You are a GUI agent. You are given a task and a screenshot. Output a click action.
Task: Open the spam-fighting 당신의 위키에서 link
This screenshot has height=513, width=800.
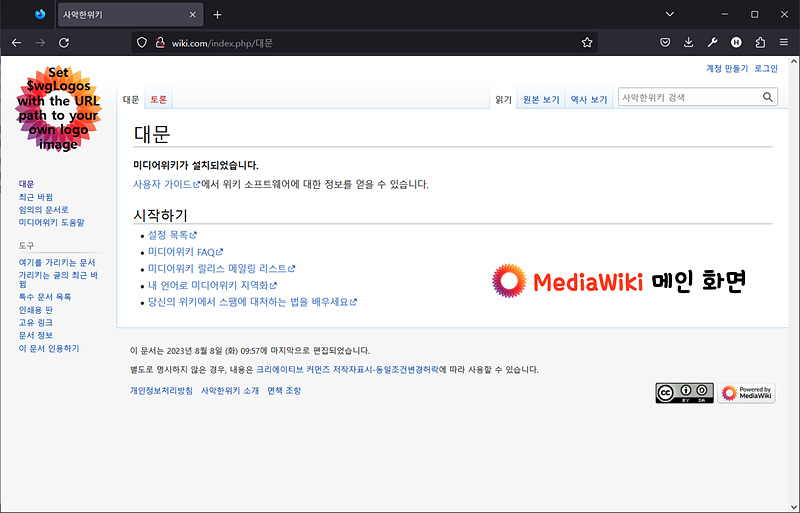(252, 302)
